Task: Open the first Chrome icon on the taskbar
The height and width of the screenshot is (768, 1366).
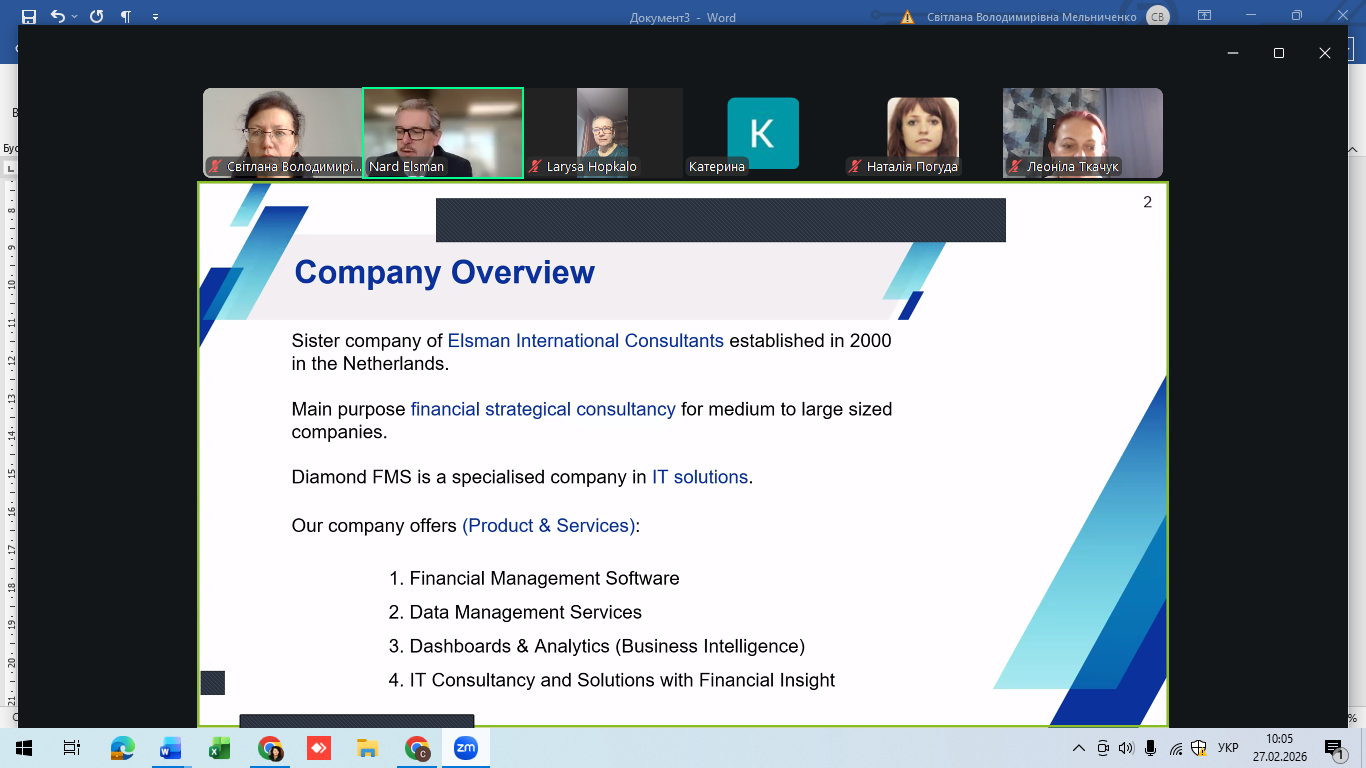Action: pyautogui.click(x=270, y=748)
